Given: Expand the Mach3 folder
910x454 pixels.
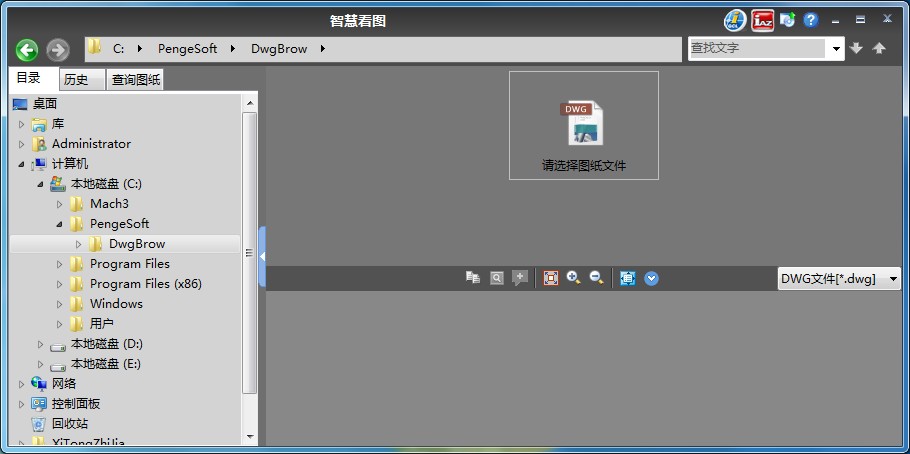Looking at the screenshot, I should point(59,204).
